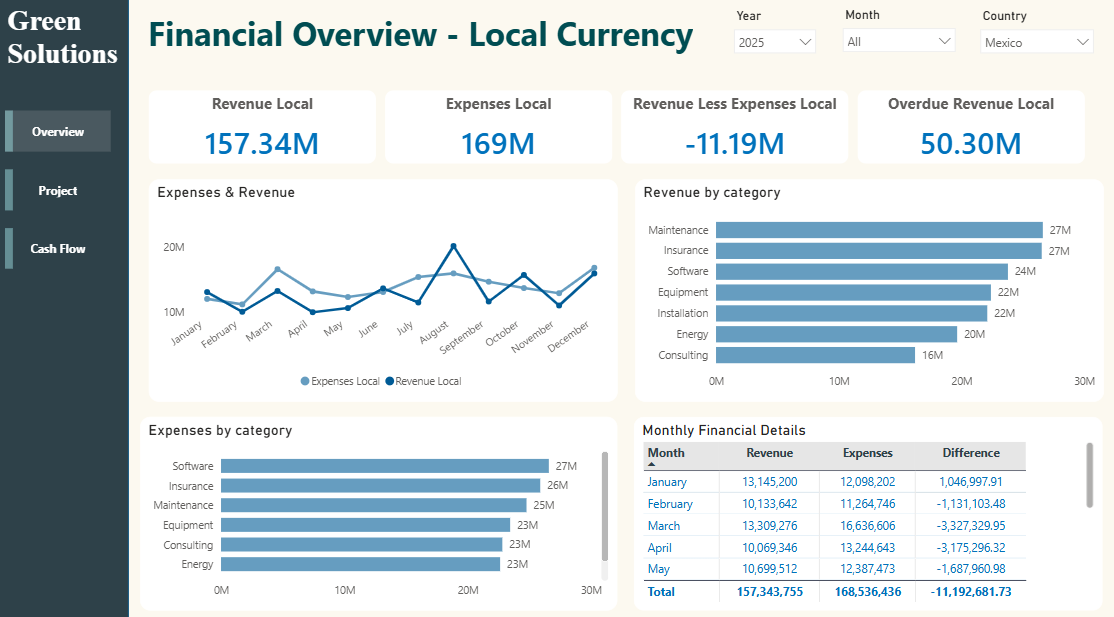1114x617 pixels.
Task: Sort table by the Expenses column header
Action: click(x=867, y=453)
